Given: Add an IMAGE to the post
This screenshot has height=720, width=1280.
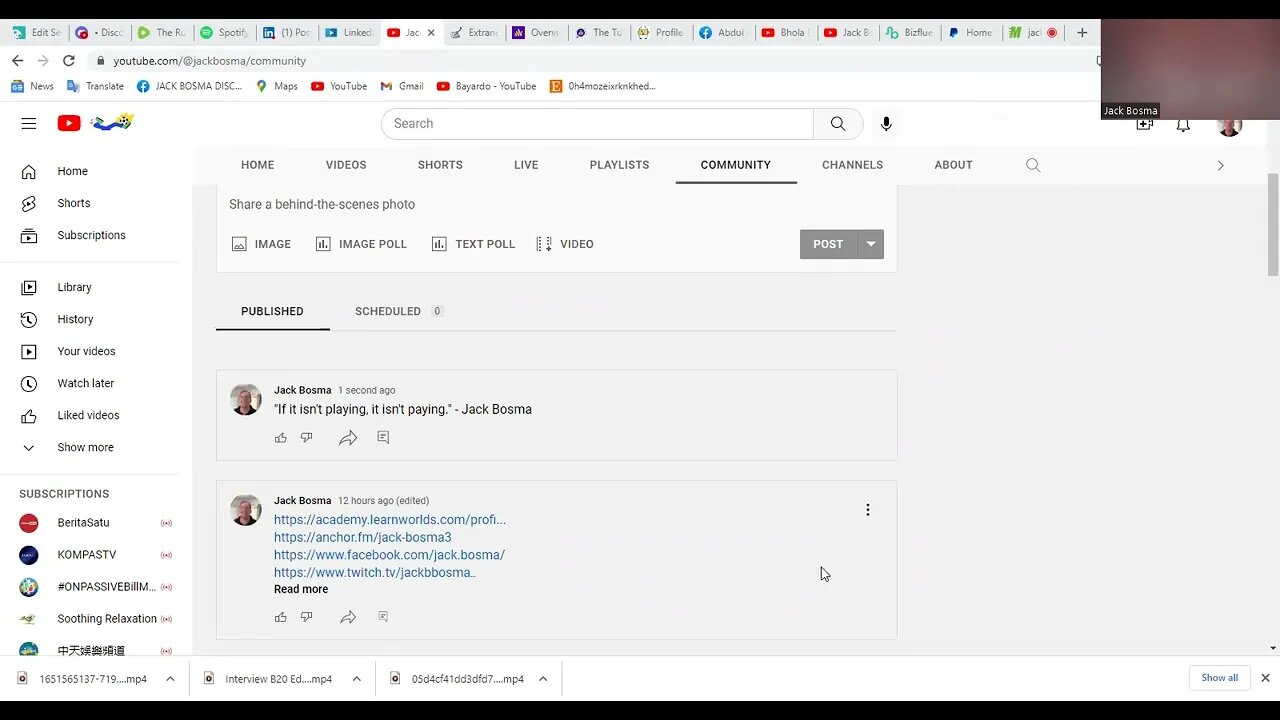Looking at the screenshot, I should 261,244.
